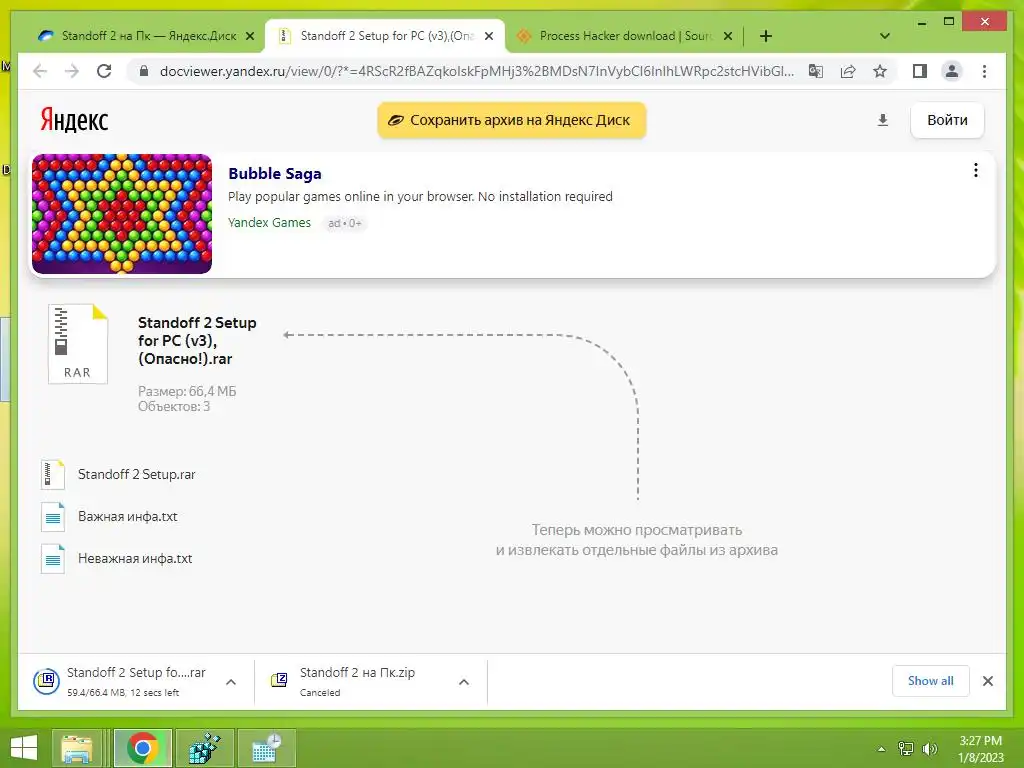The height and width of the screenshot is (768, 1024).
Task: Click the Размер: 66,4 МБ text
Action: tap(187, 391)
